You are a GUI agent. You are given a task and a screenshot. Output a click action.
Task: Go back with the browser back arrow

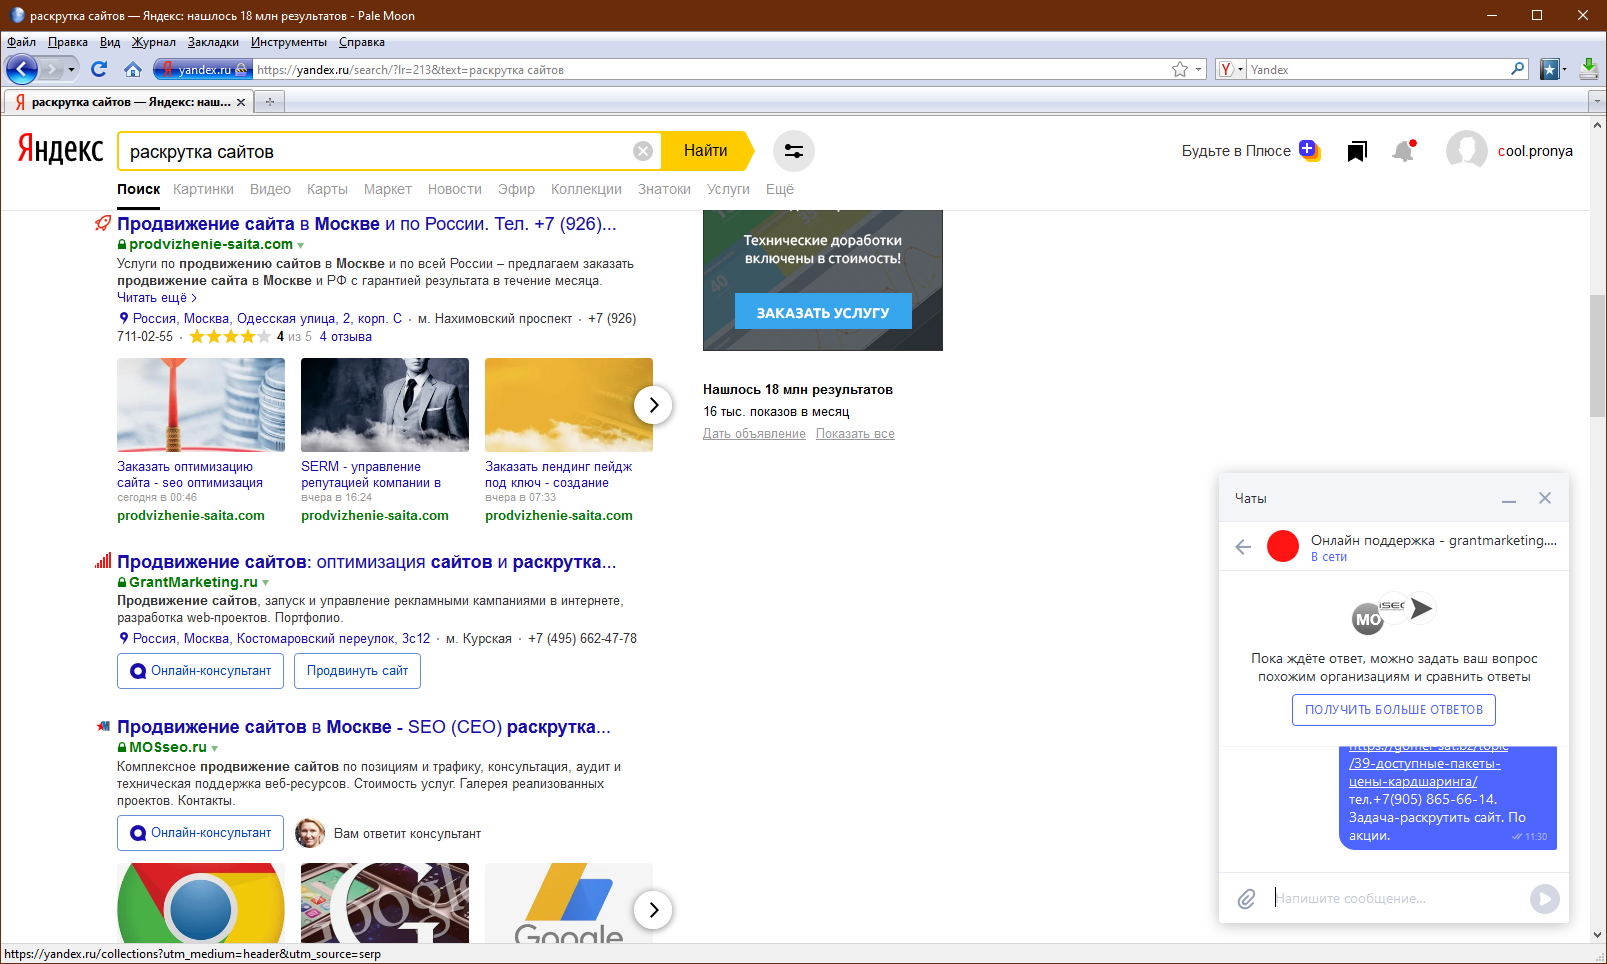click(22, 69)
